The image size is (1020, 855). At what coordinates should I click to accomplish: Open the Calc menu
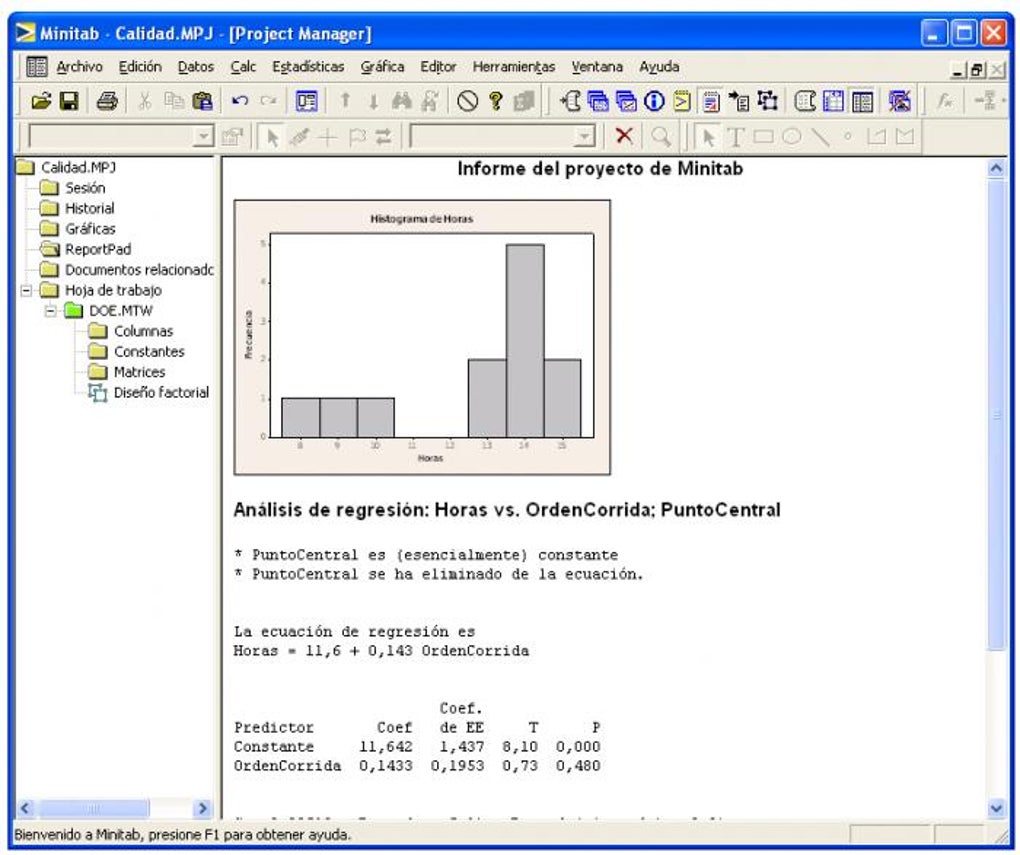[243, 67]
